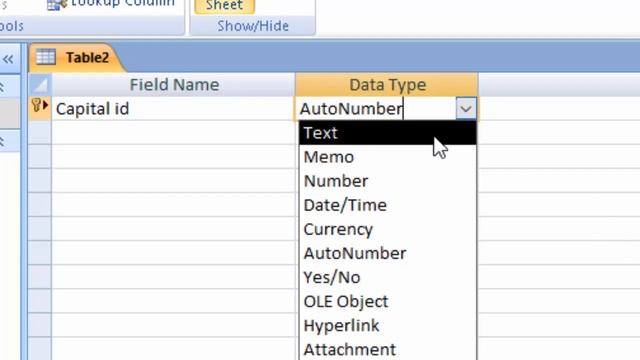This screenshot has height=360, width=640.
Task: Select OLE Object data type
Action: (x=387, y=302)
